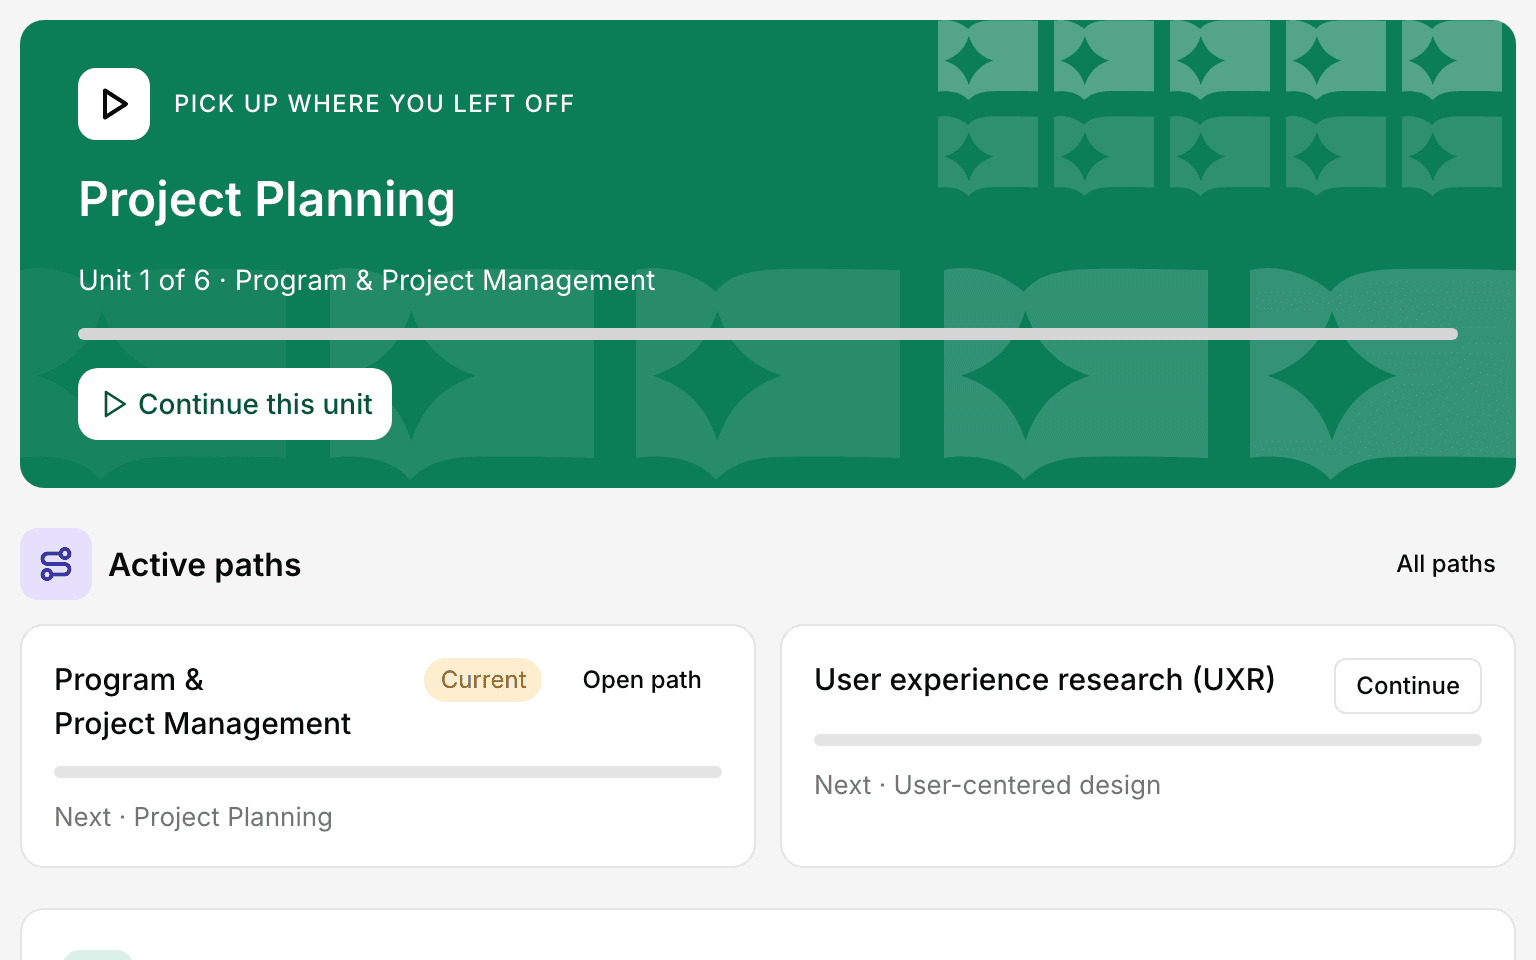Click the Project Planning unit progress bar
The image size is (1536, 960).
point(768,334)
